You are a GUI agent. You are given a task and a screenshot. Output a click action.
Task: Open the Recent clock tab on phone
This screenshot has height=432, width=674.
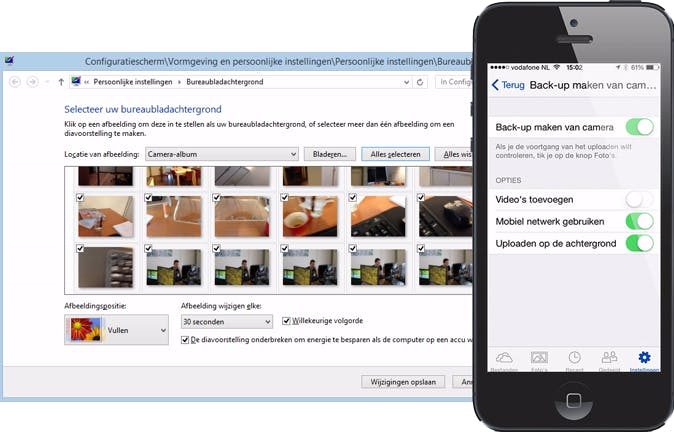coord(574,360)
